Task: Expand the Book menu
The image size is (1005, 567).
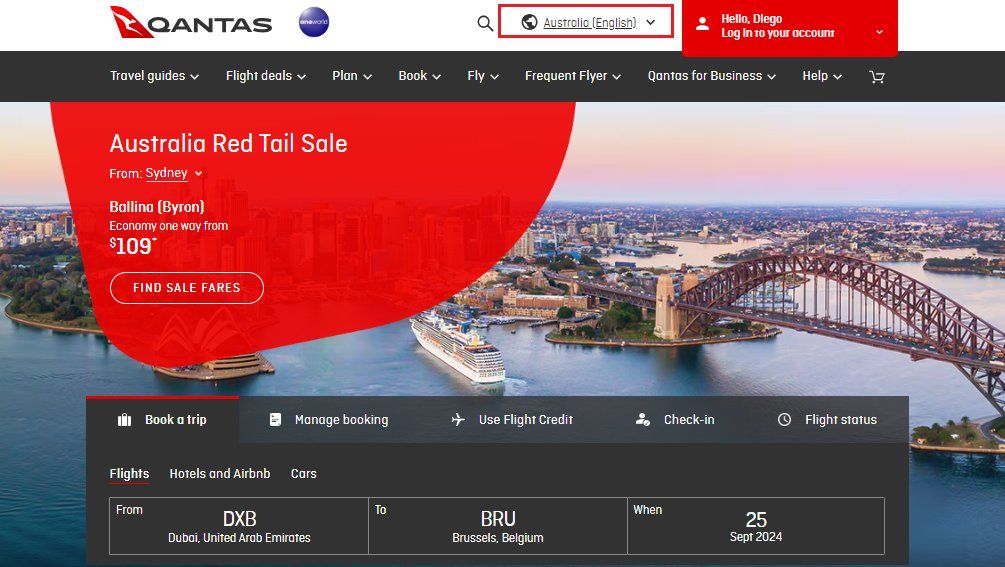Action: click(x=419, y=76)
